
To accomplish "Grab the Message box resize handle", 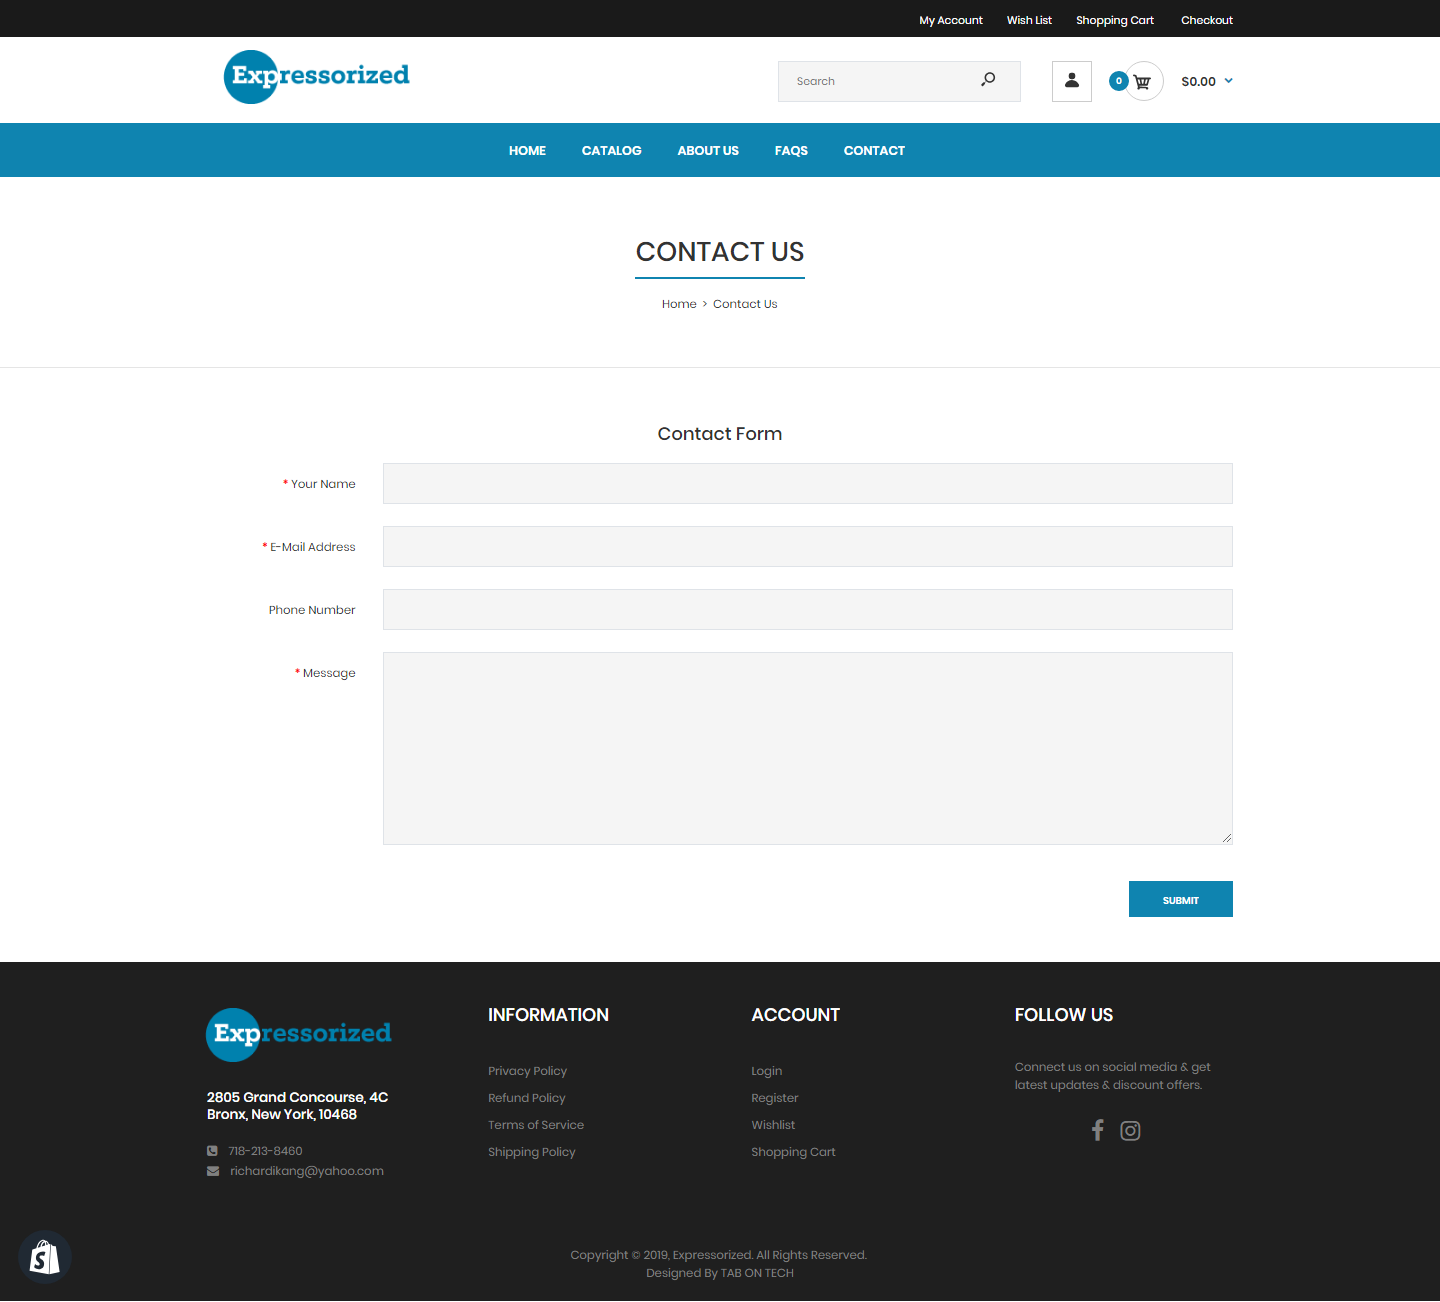I will pos(1226,838).
